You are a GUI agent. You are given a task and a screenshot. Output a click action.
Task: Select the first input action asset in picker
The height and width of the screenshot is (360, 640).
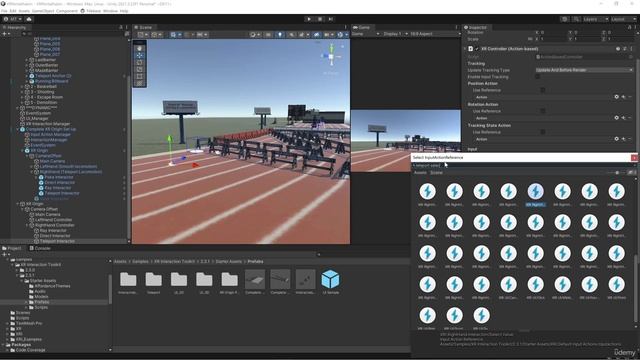point(427,194)
